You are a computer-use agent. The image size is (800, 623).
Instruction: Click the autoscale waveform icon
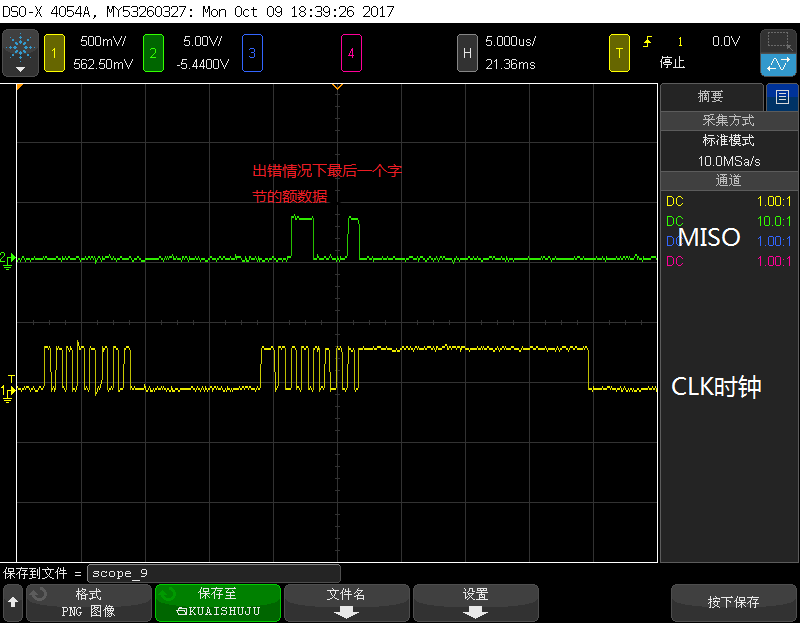point(779,65)
